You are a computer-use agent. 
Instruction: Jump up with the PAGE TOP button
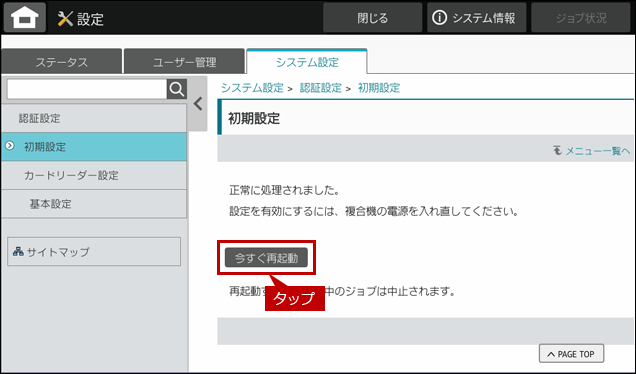pos(571,354)
